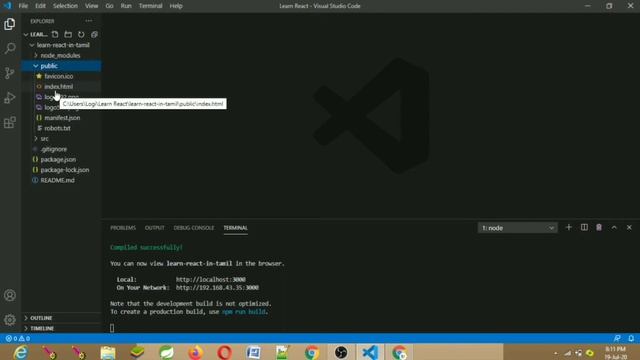640x360 pixels.
Task: Open the Search view in activity bar
Action: point(10,48)
